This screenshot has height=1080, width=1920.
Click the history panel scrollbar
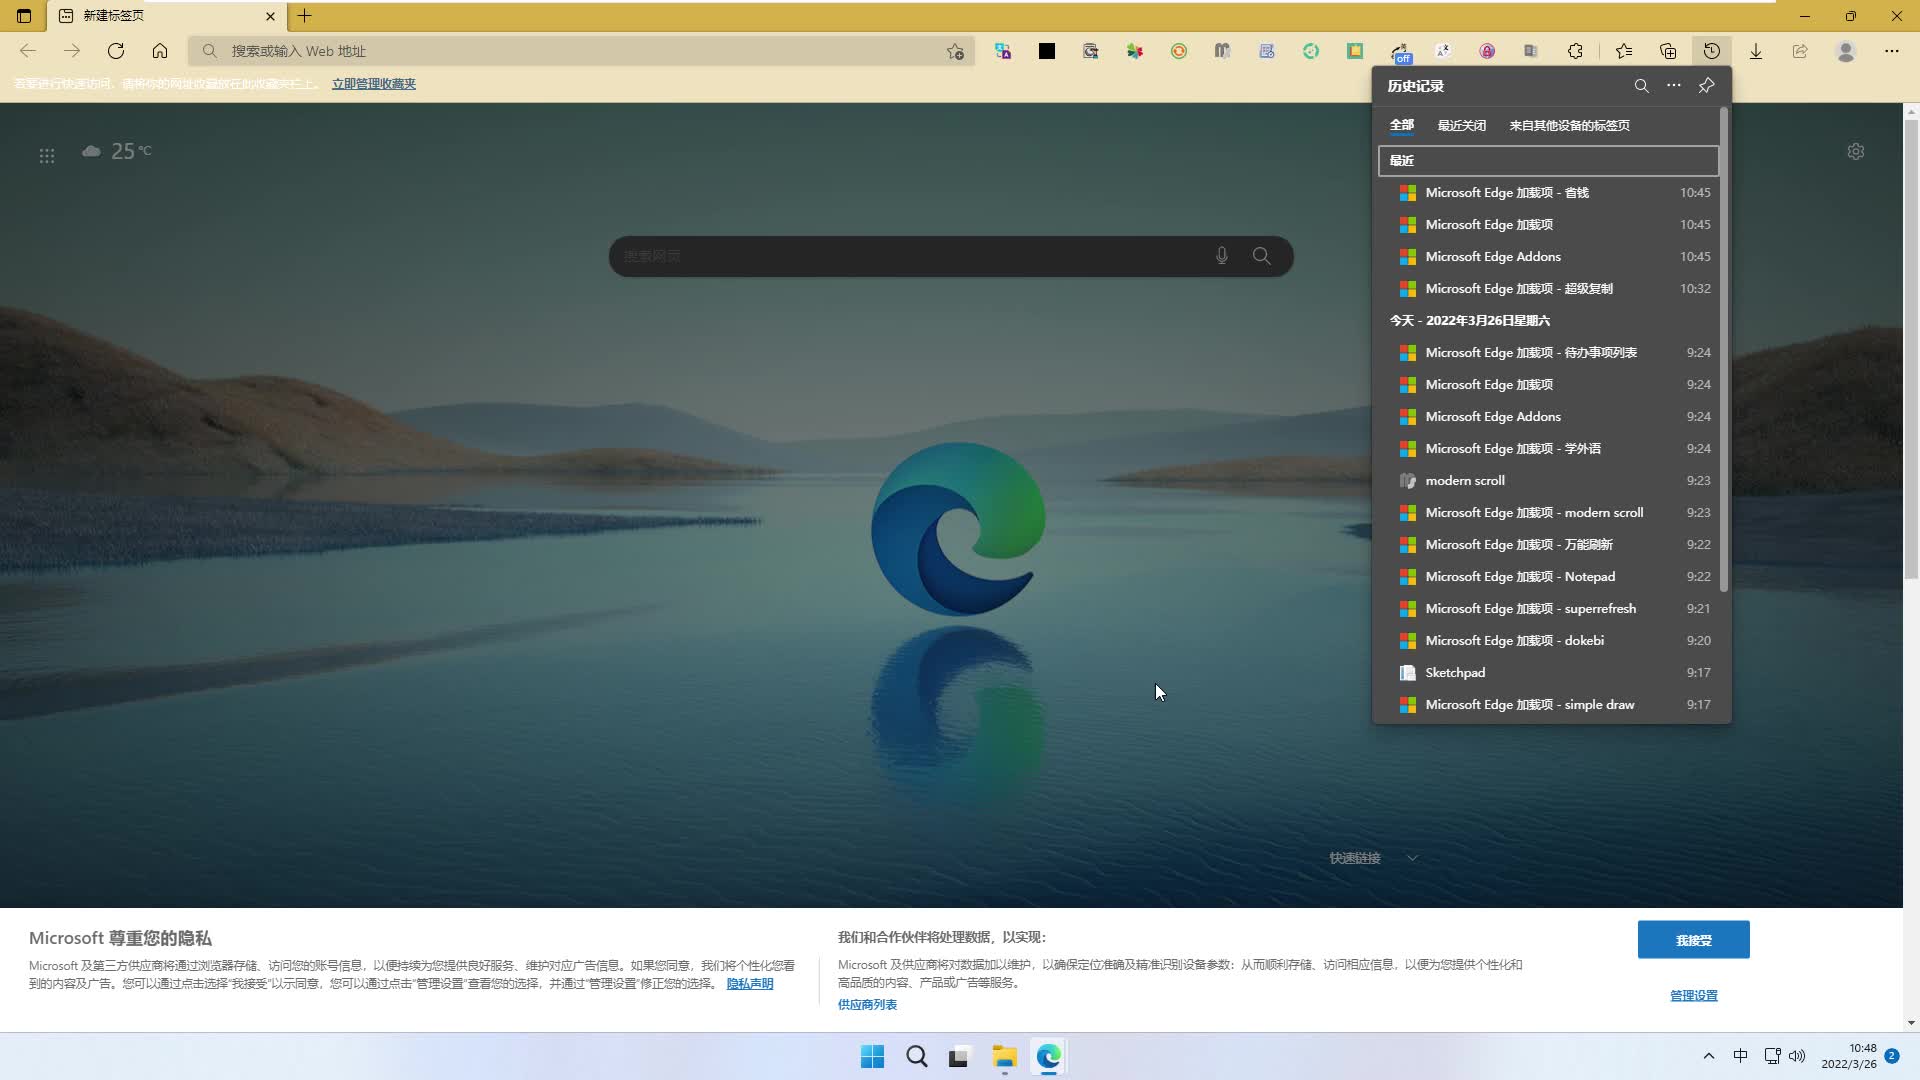(x=1724, y=350)
